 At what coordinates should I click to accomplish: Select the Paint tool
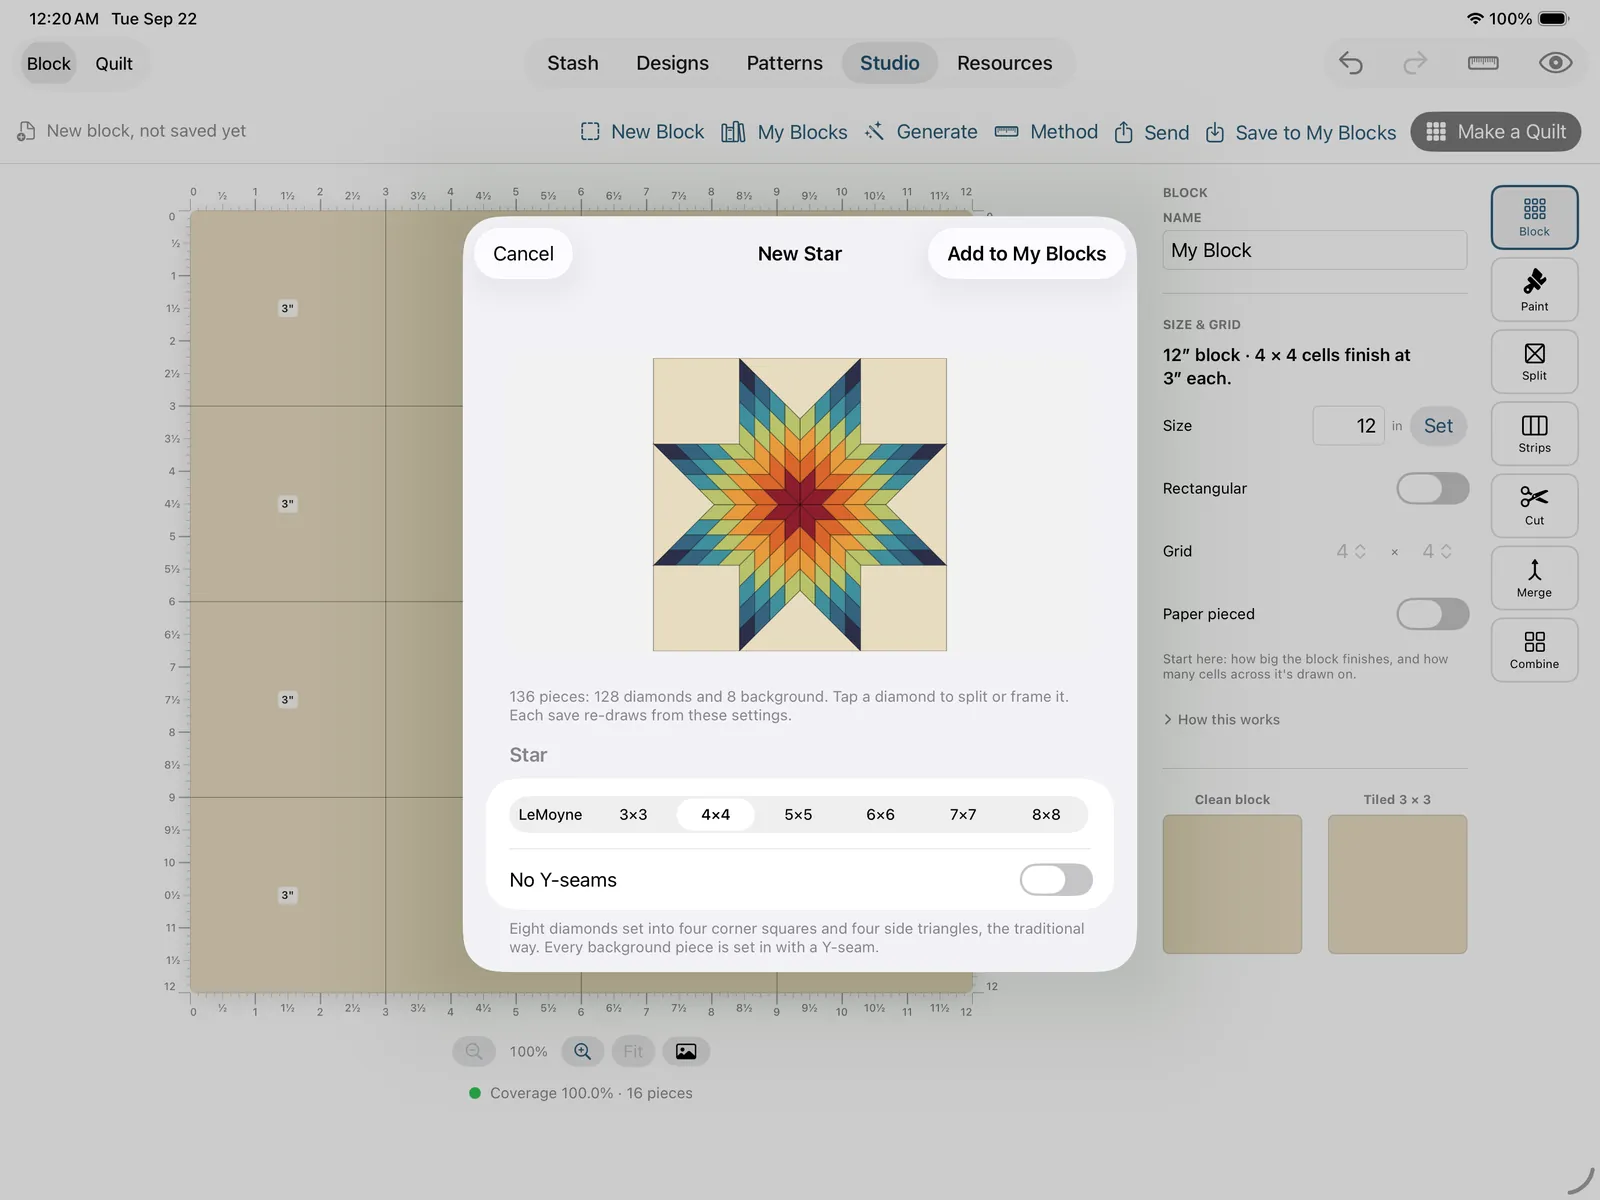pos(1534,290)
